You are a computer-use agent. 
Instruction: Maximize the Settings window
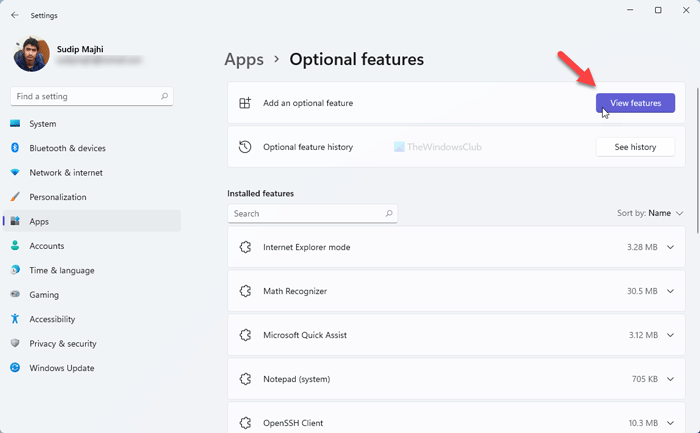658,10
